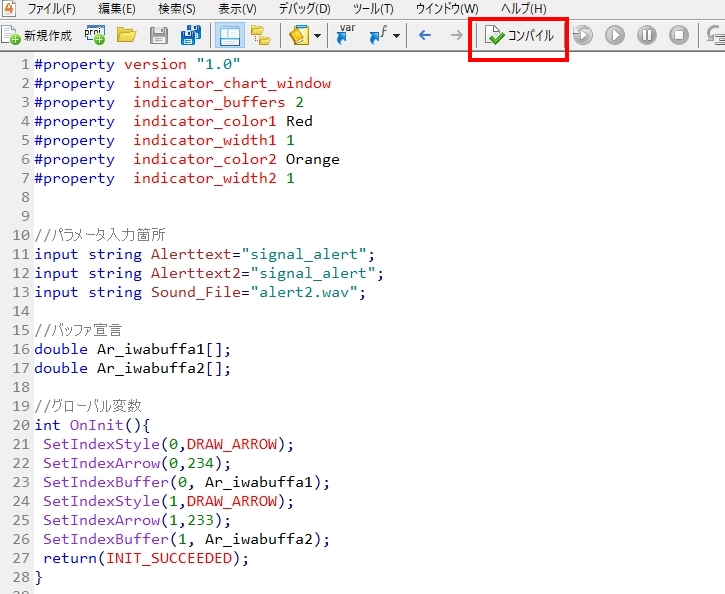Click SetIndexStyle(1,DRAW_ARROW) on line 24

pos(165,501)
